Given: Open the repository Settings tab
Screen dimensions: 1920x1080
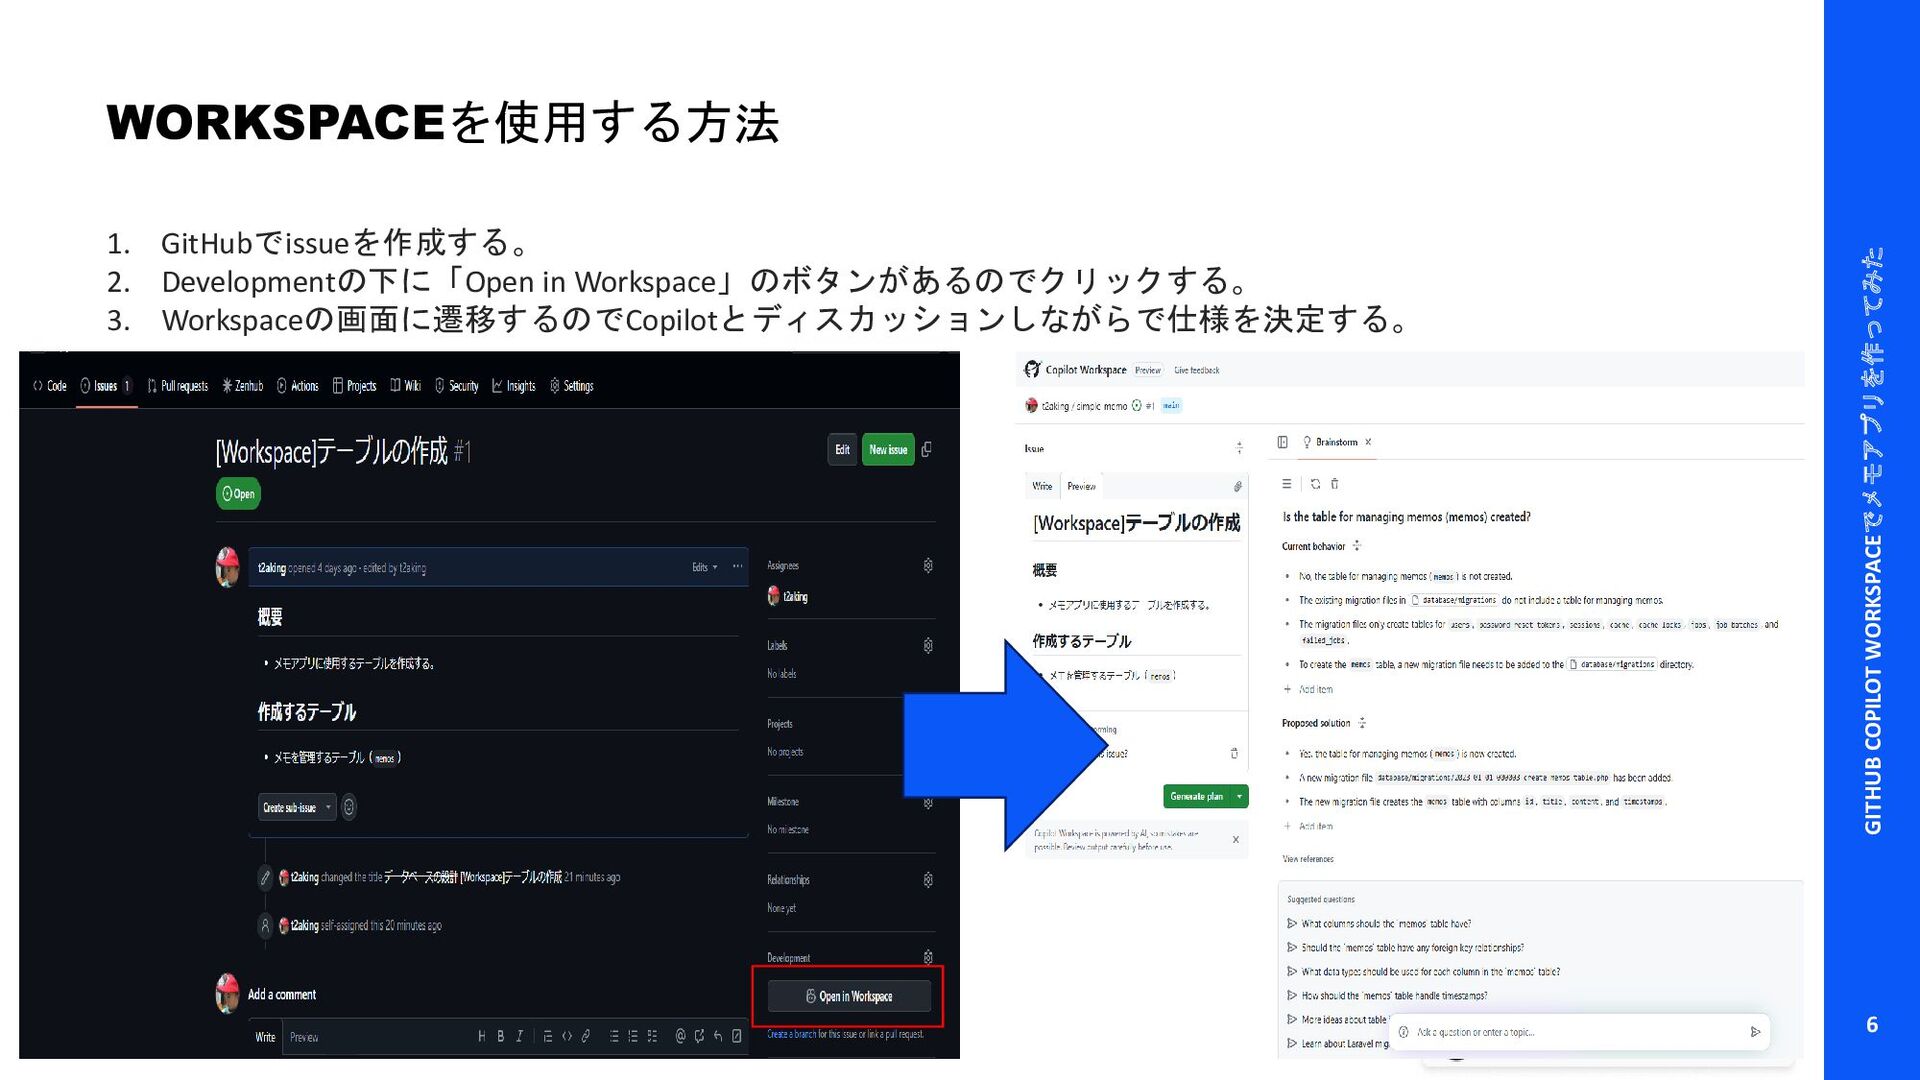Looking at the screenshot, I should (x=572, y=386).
